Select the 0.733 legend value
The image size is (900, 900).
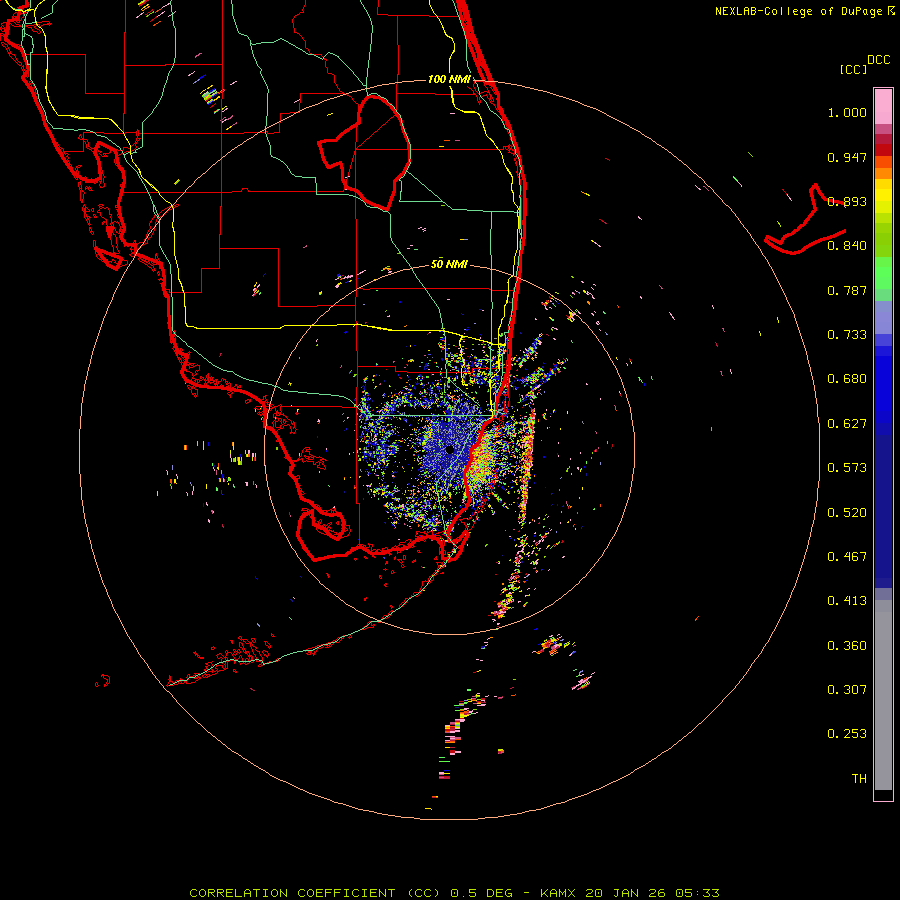click(x=847, y=335)
